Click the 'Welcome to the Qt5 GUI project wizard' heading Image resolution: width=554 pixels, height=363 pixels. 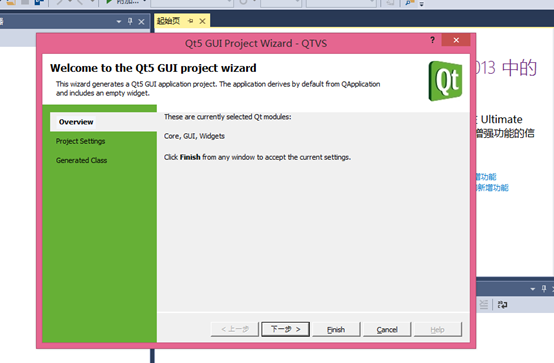[153, 68]
